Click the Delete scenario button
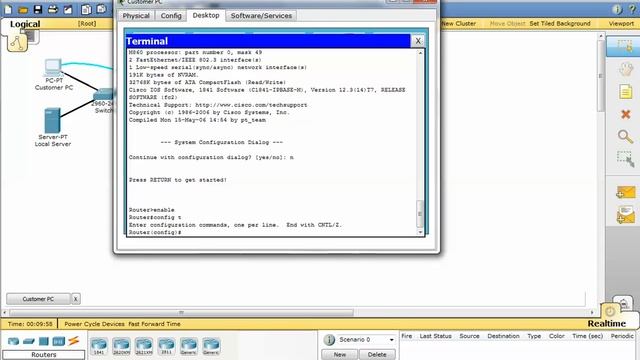The height and width of the screenshot is (360, 640). click(377, 354)
